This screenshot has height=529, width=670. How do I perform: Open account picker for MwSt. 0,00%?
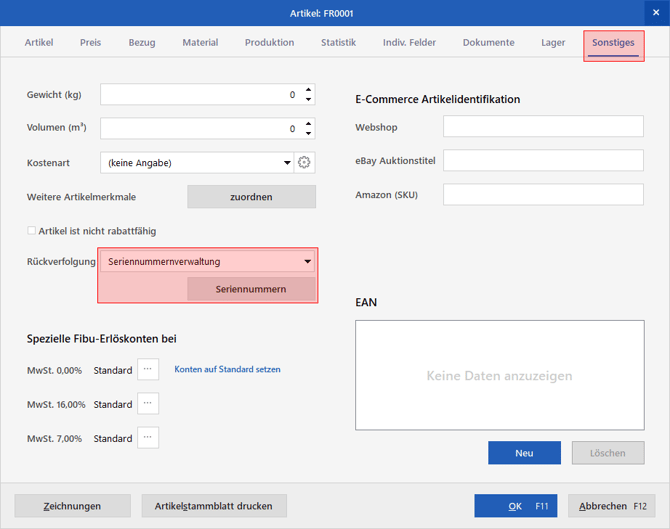(148, 369)
